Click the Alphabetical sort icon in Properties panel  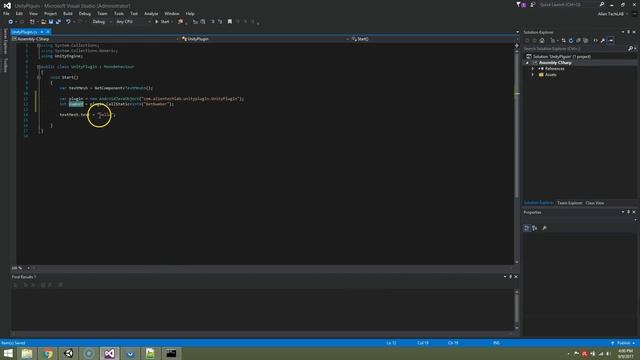535,228
